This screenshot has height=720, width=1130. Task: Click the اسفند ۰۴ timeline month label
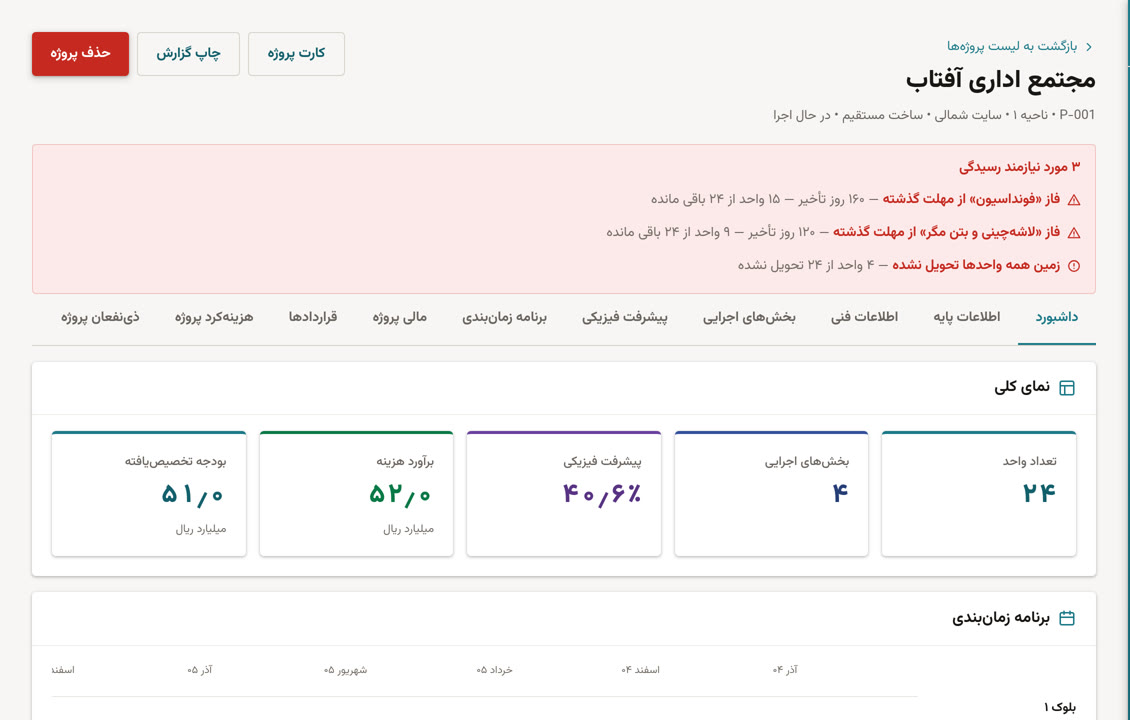pos(641,670)
